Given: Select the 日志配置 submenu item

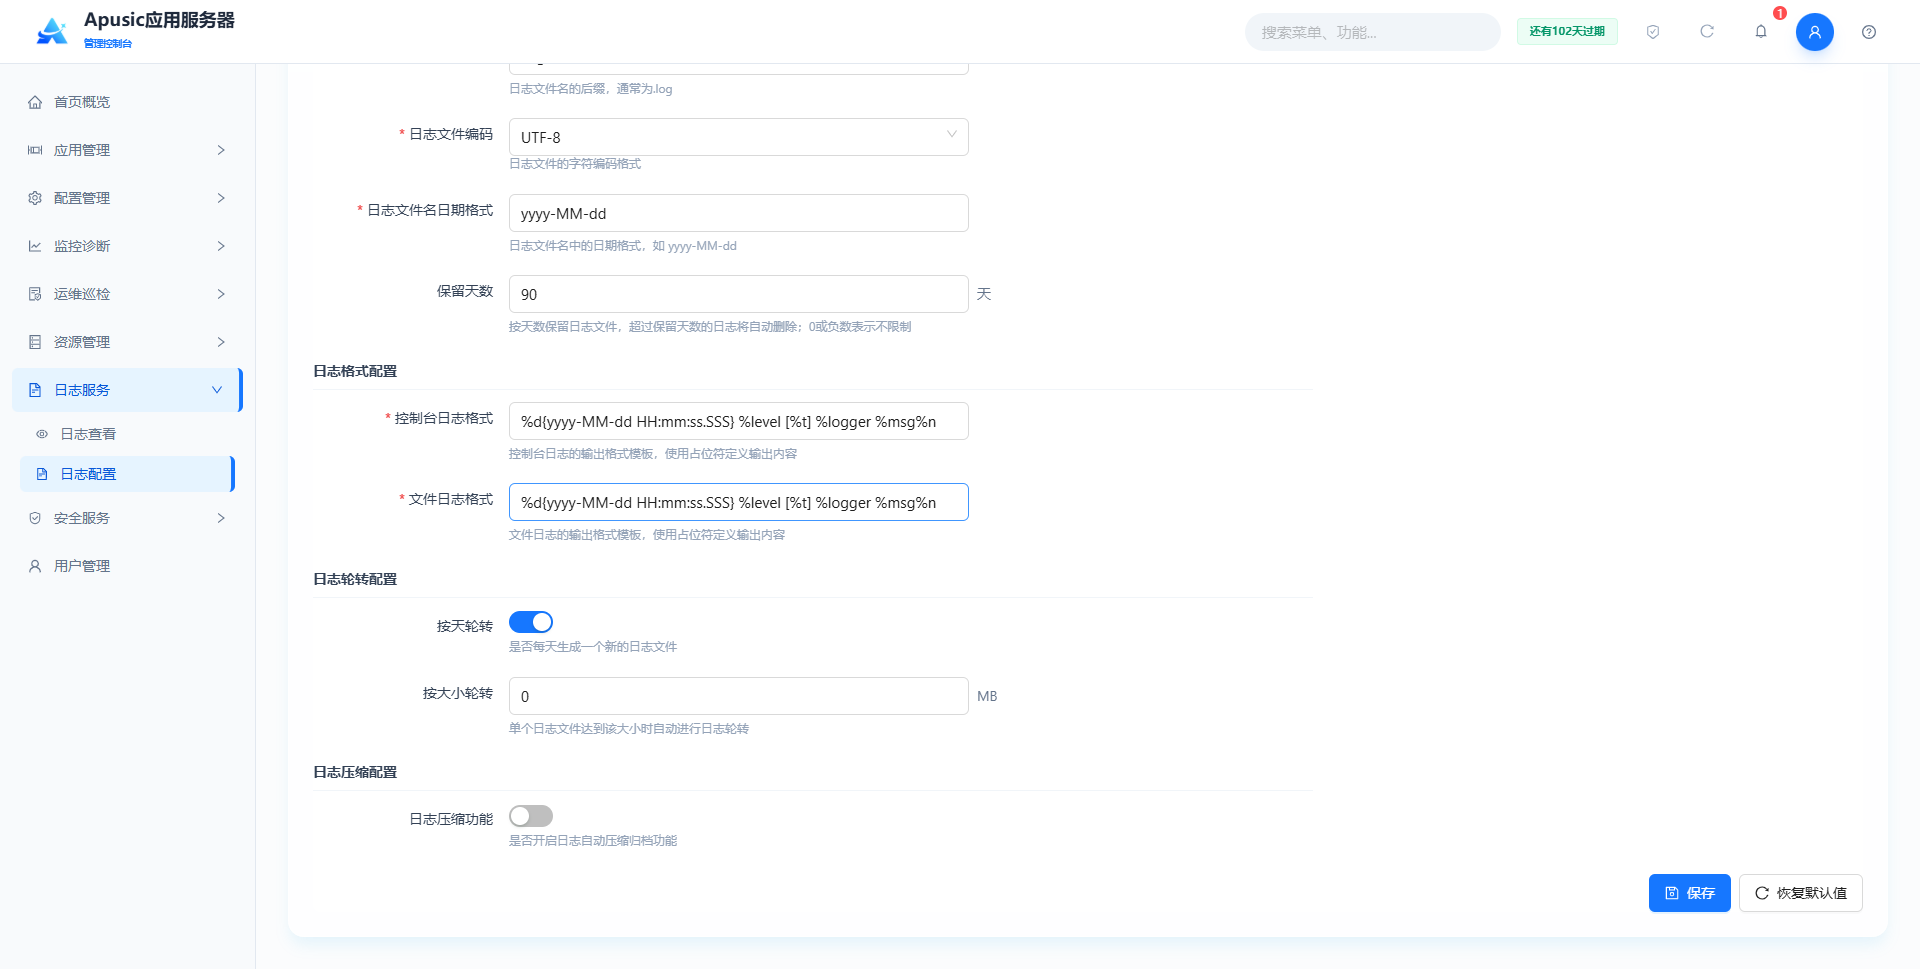Looking at the screenshot, I should pos(127,474).
